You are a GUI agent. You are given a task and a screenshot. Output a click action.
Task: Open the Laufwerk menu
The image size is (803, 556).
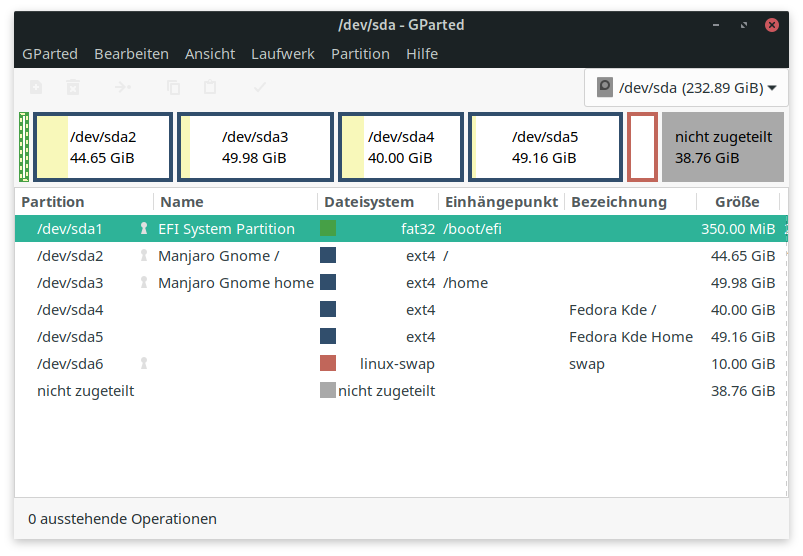[283, 54]
